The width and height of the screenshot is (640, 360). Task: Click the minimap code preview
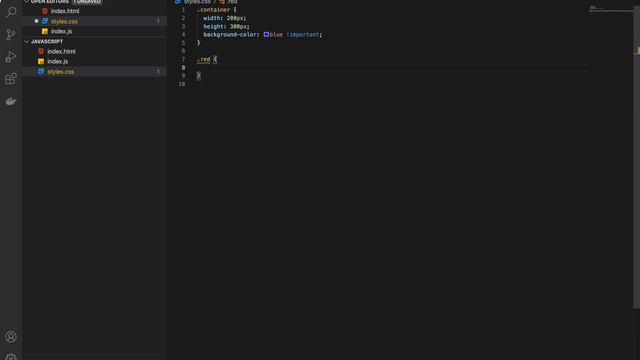click(611, 9)
